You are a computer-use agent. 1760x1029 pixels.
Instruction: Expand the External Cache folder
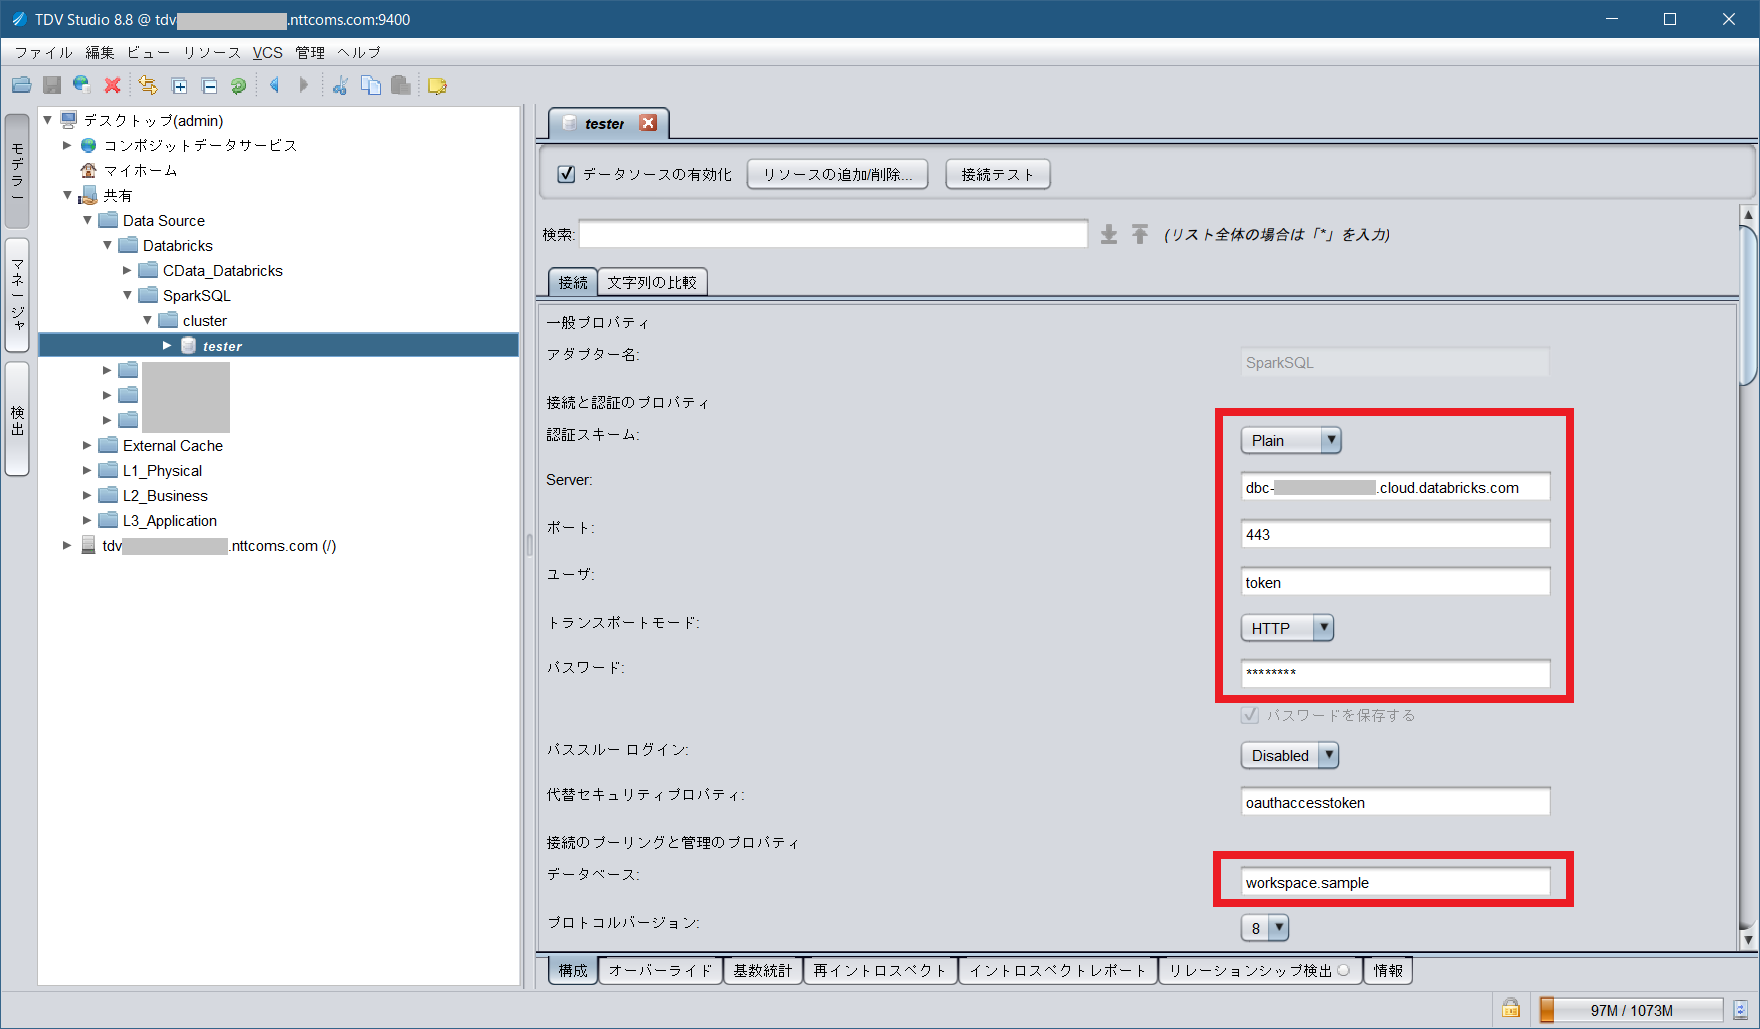coord(87,445)
